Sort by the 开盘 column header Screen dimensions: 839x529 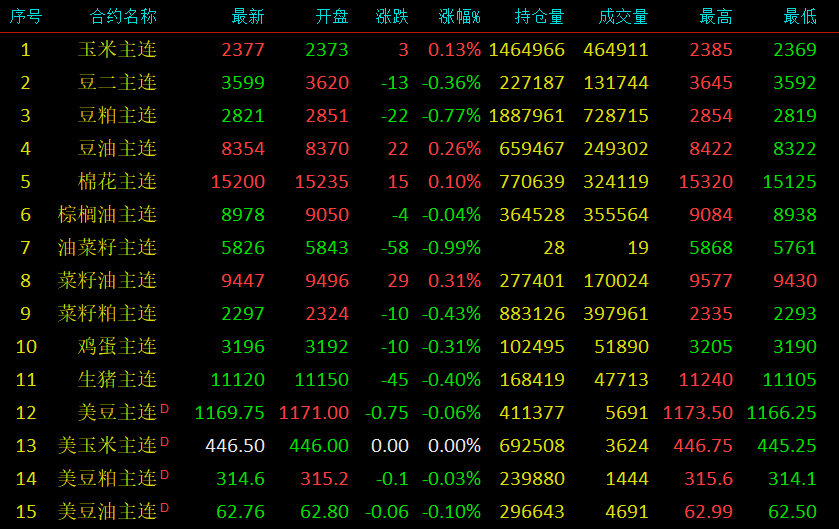[332, 17]
